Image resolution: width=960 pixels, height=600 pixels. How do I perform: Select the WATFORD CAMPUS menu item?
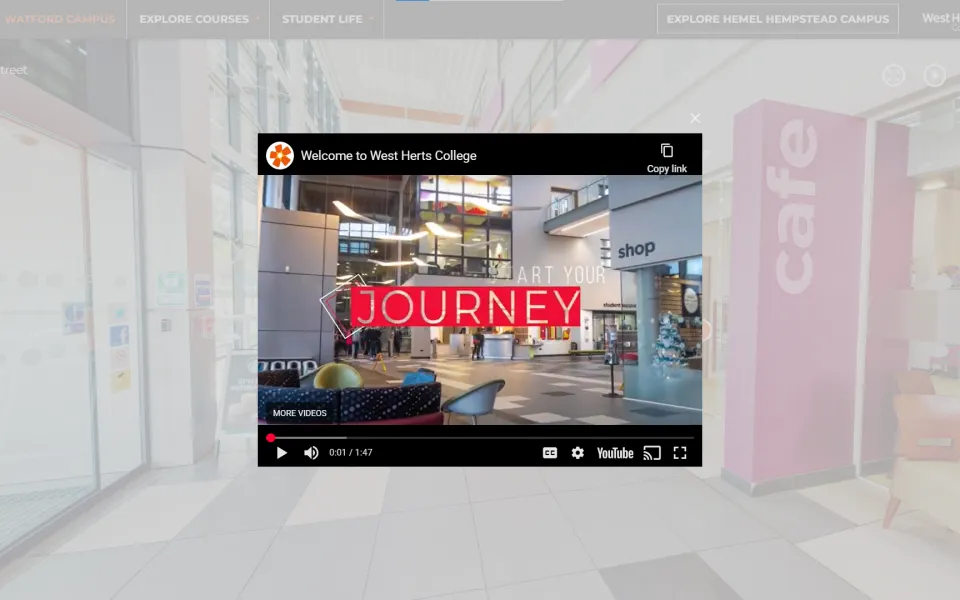(x=60, y=18)
